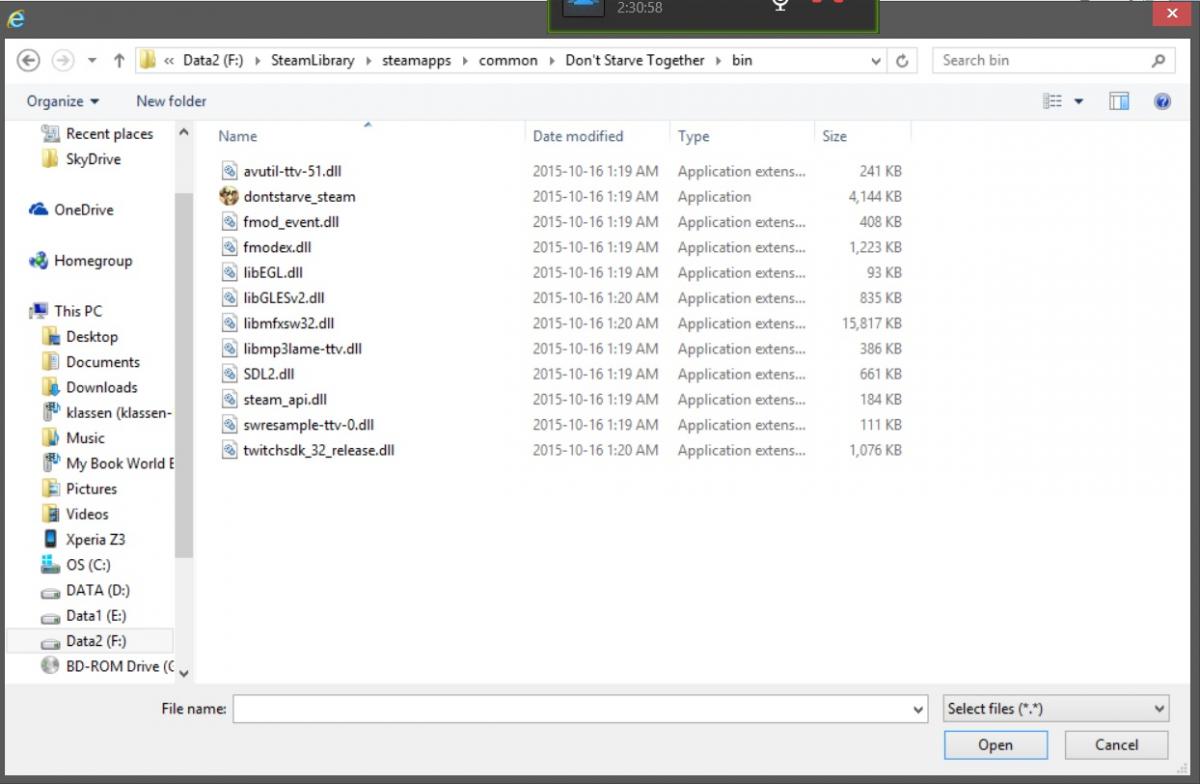The image size is (1200, 784).
Task: Select the Xperia Z3 device icon
Action: coord(50,539)
